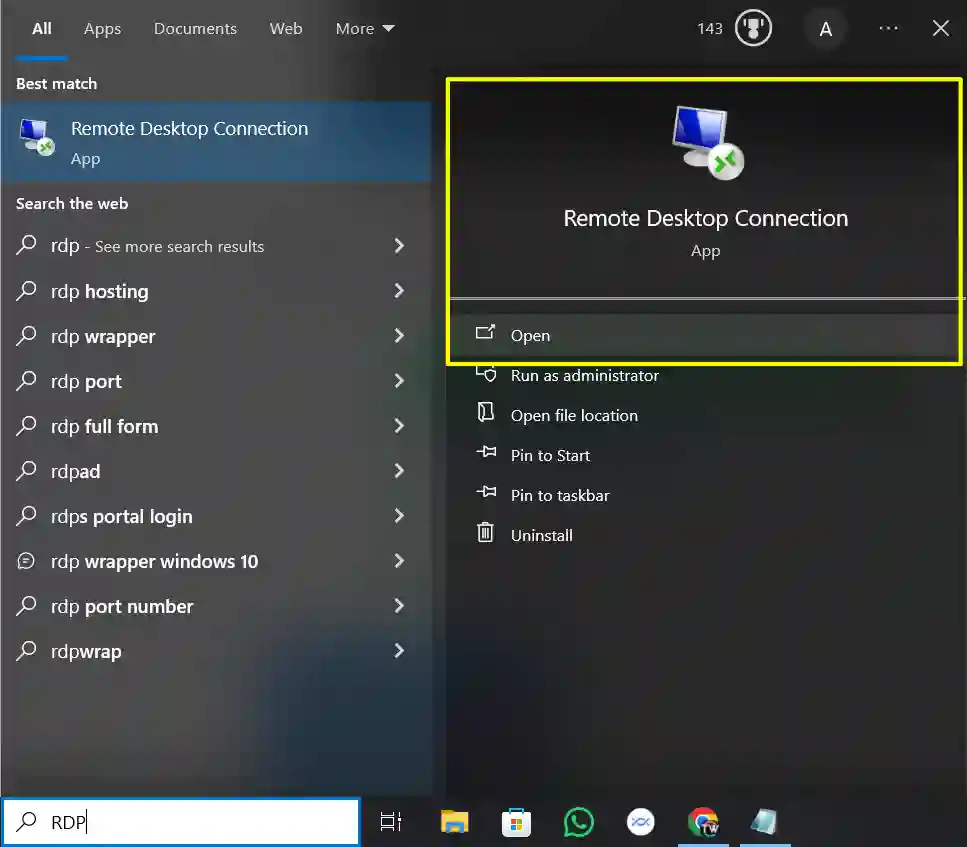Viewport: 967px width, 847px height.
Task: Click the Pin to Start pin icon
Action: pyautogui.click(x=486, y=452)
